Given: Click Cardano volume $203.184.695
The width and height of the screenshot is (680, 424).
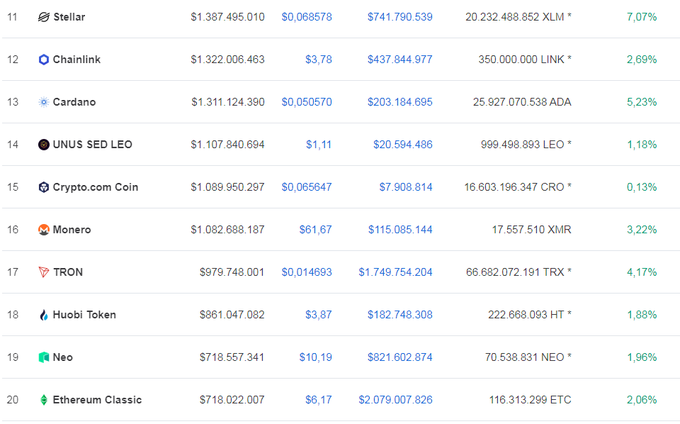Looking at the screenshot, I should point(400,102).
